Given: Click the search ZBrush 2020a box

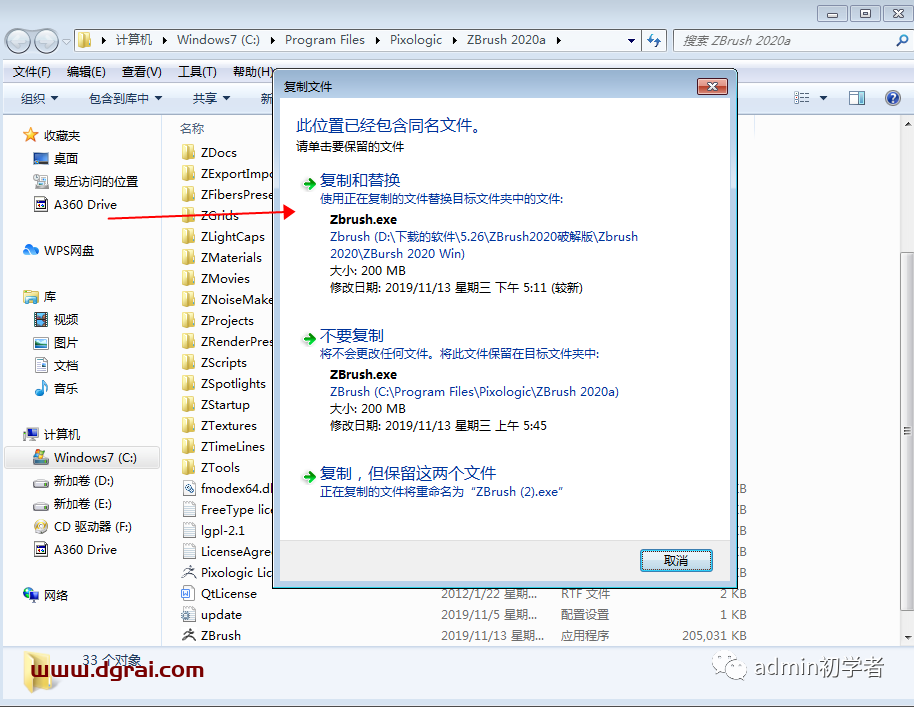Looking at the screenshot, I should (x=785, y=41).
